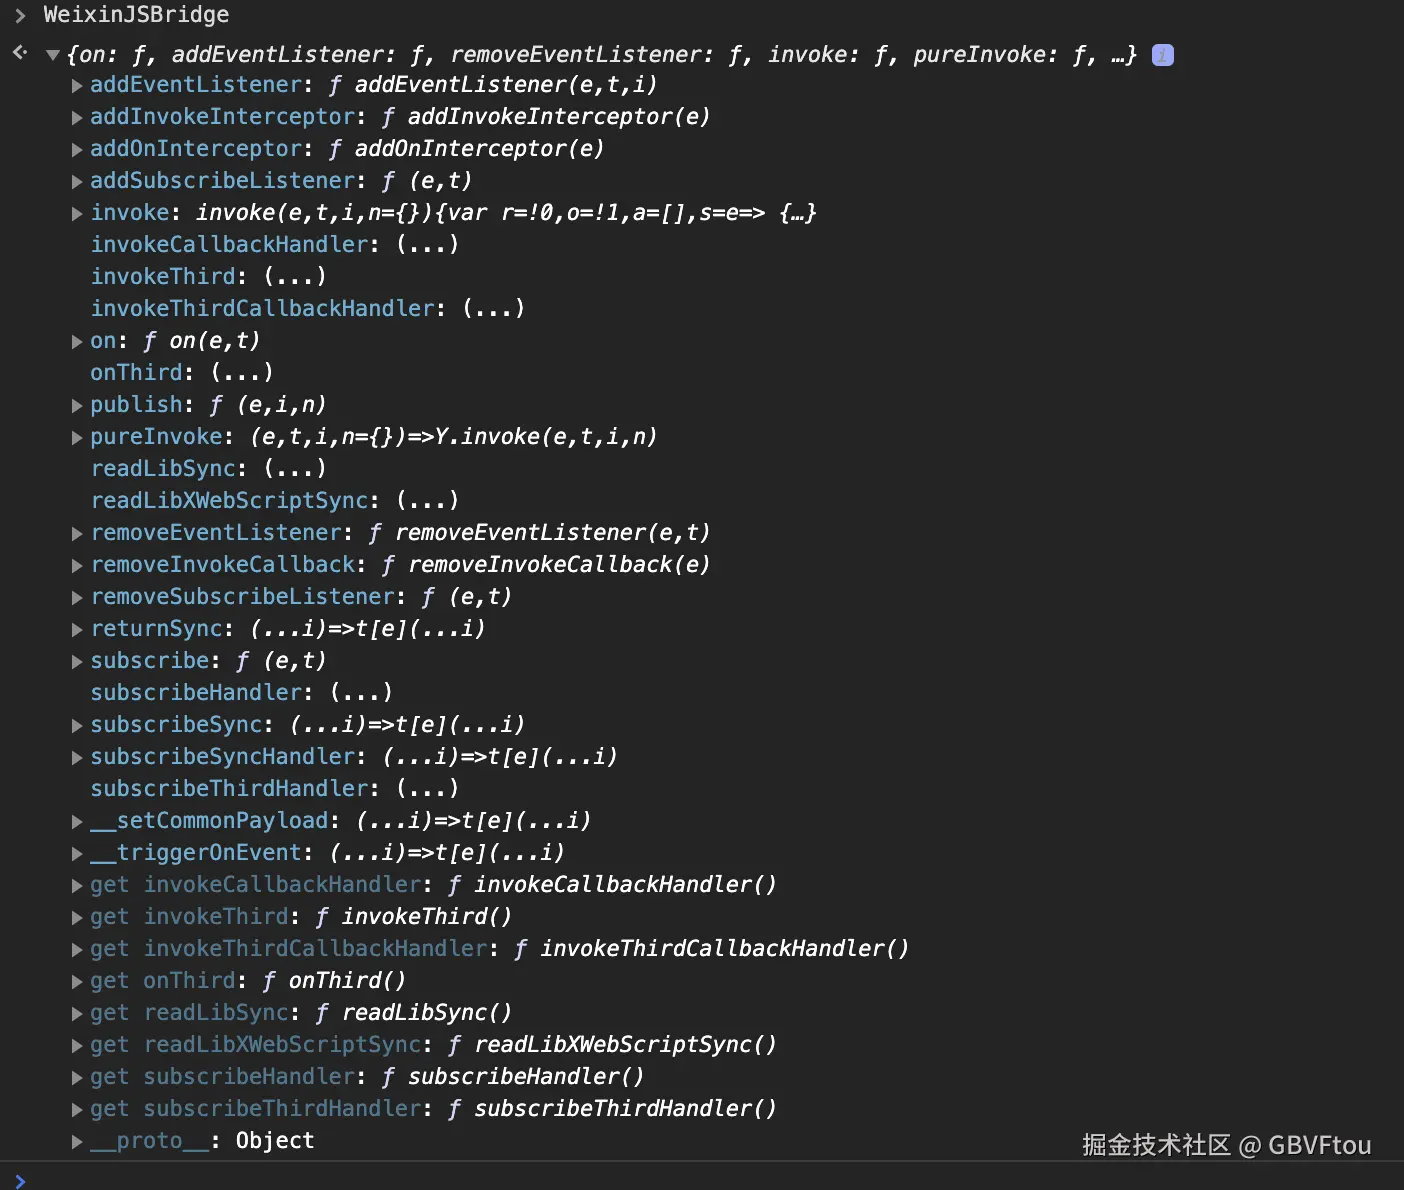The height and width of the screenshot is (1190, 1404).
Task: Select the subscribeThirdHandler() getter function value
Action: [613, 1109]
